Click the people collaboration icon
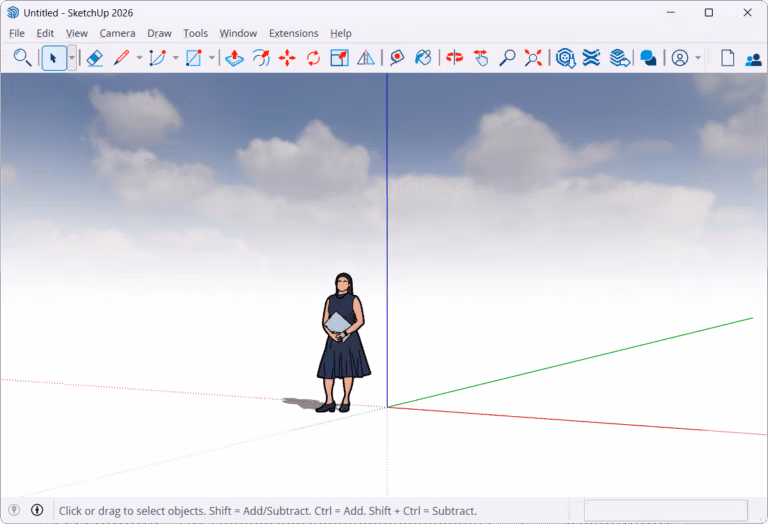768x524 pixels. click(754, 60)
